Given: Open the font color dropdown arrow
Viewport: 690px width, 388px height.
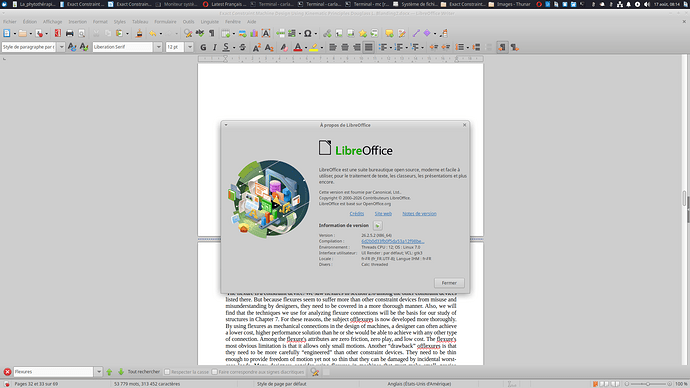Looking at the screenshot, I should coord(306,47).
